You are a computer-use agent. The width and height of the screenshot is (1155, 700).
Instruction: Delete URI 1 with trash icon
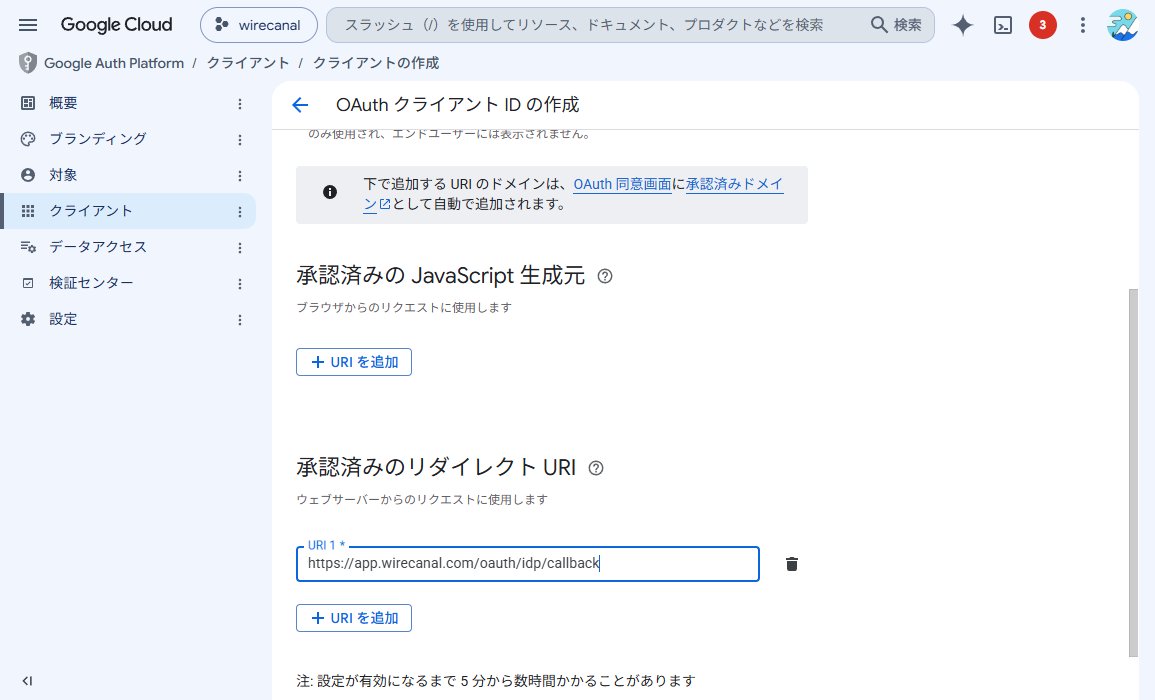tap(792, 564)
